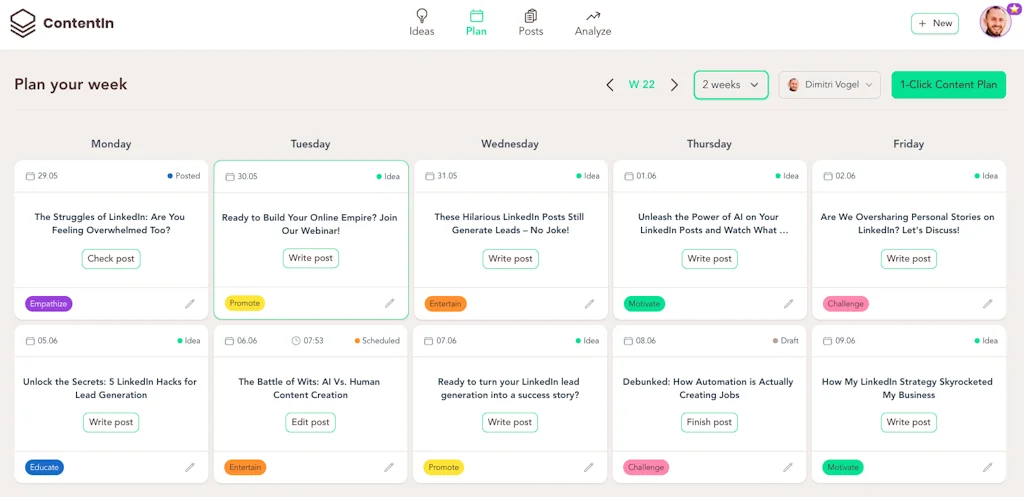Click the New button in header
1024x497 pixels.
point(934,23)
